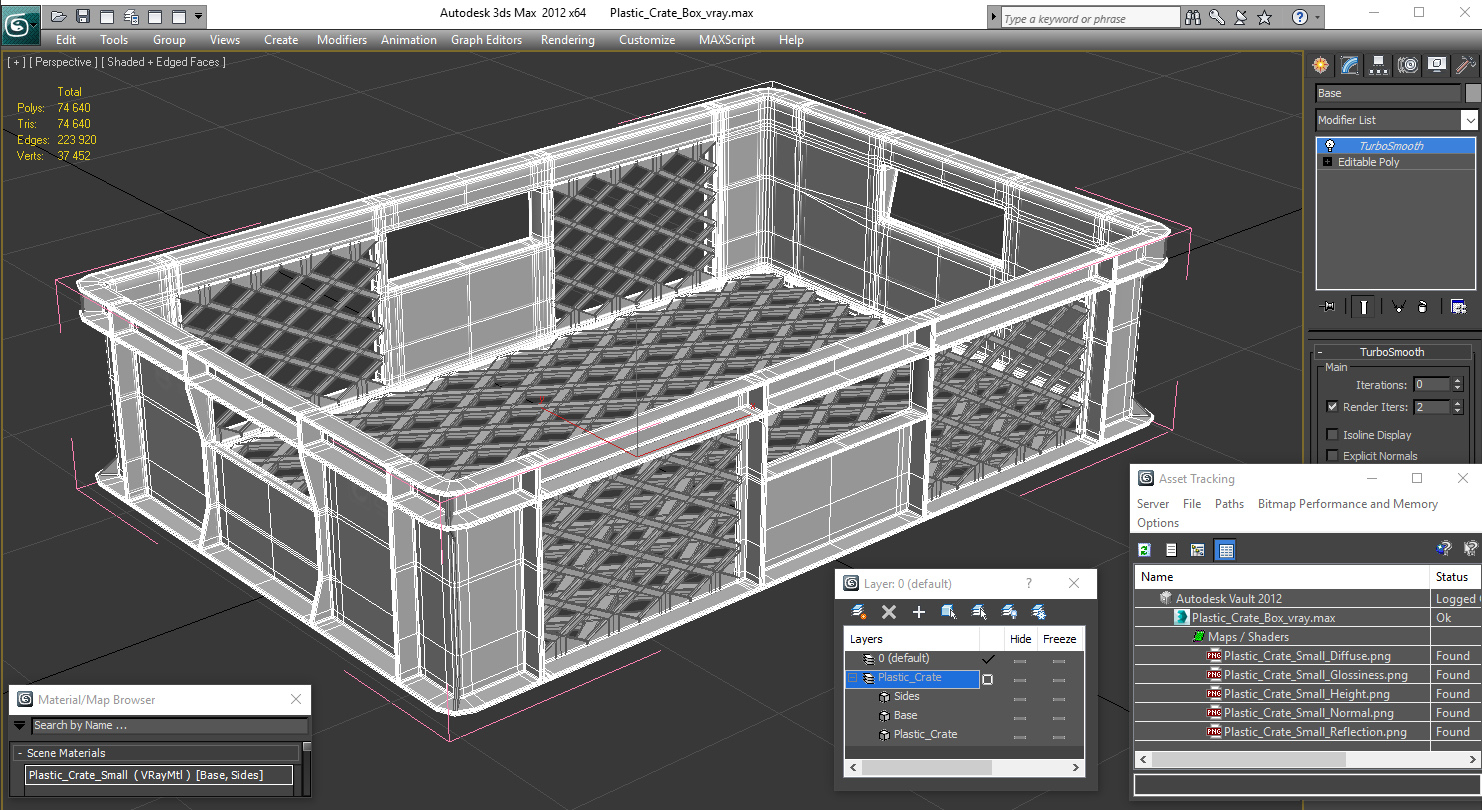
Task: Toggle the TurboSmooth lightbulb visibility
Action: click(x=1330, y=146)
